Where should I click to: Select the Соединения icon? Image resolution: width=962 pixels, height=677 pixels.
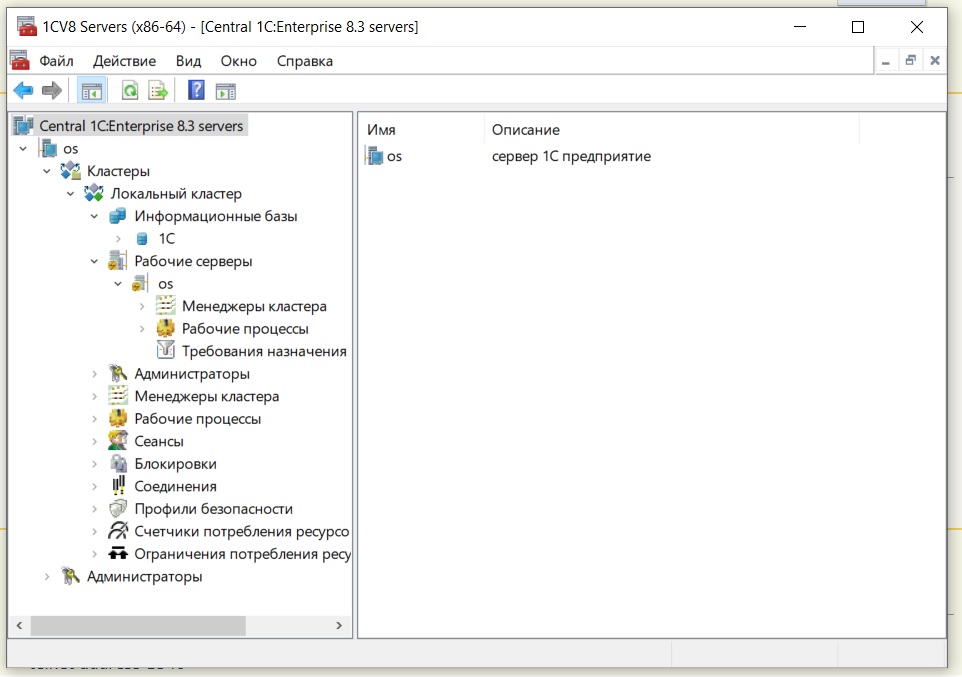click(x=118, y=486)
